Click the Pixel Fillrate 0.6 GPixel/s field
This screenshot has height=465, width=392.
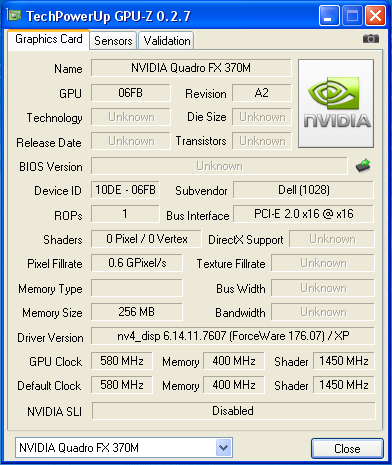[137, 263]
